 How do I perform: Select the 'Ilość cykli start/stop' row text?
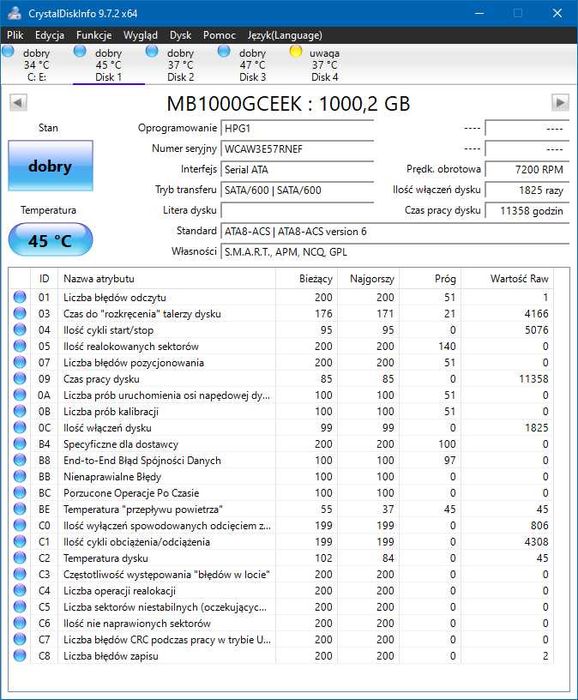(108, 330)
